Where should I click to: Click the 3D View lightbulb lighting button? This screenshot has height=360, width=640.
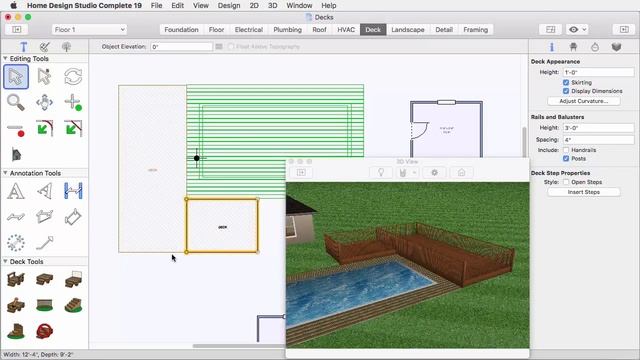point(380,173)
